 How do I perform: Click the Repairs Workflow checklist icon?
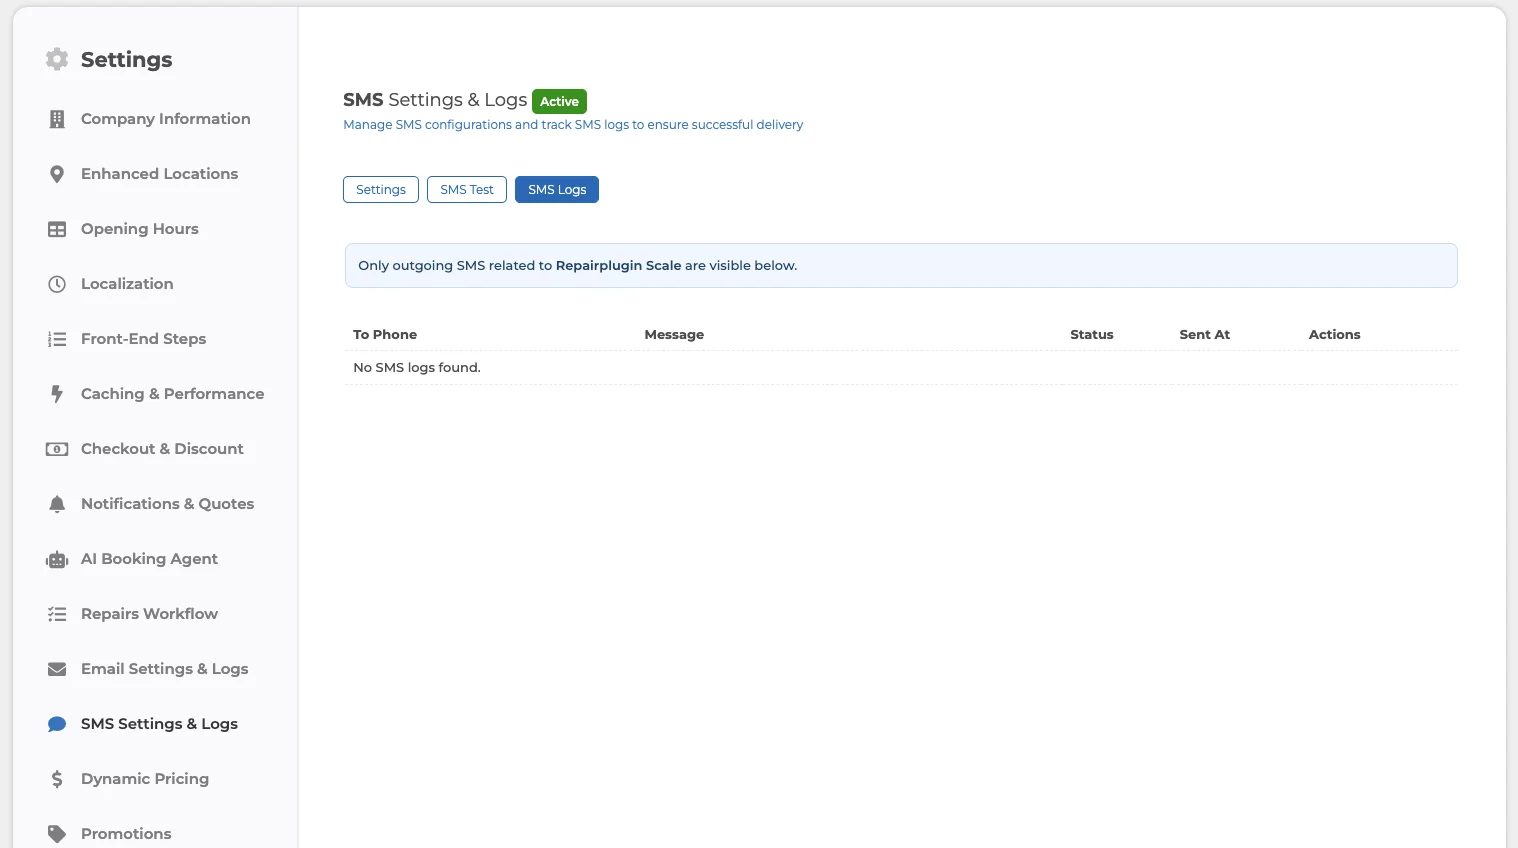pos(57,614)
